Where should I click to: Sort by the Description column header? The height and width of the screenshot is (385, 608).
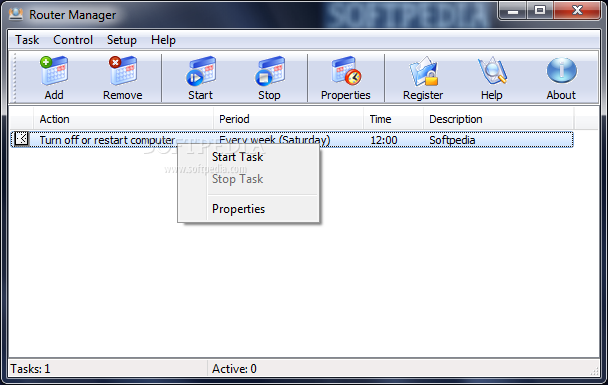click(x=499, y=119)
